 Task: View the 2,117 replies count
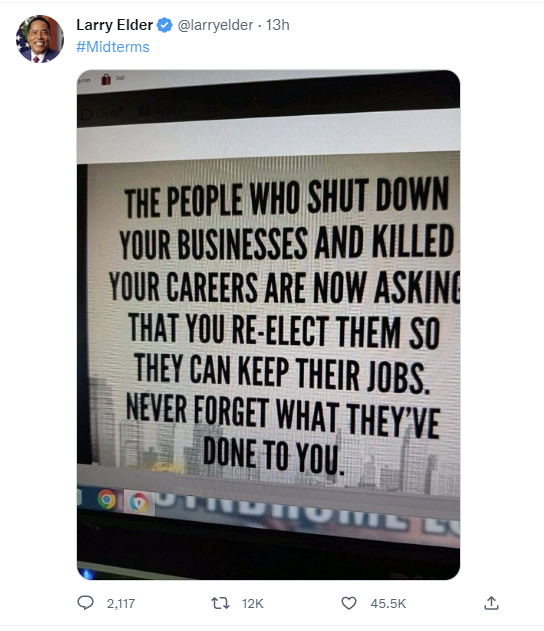121,603
